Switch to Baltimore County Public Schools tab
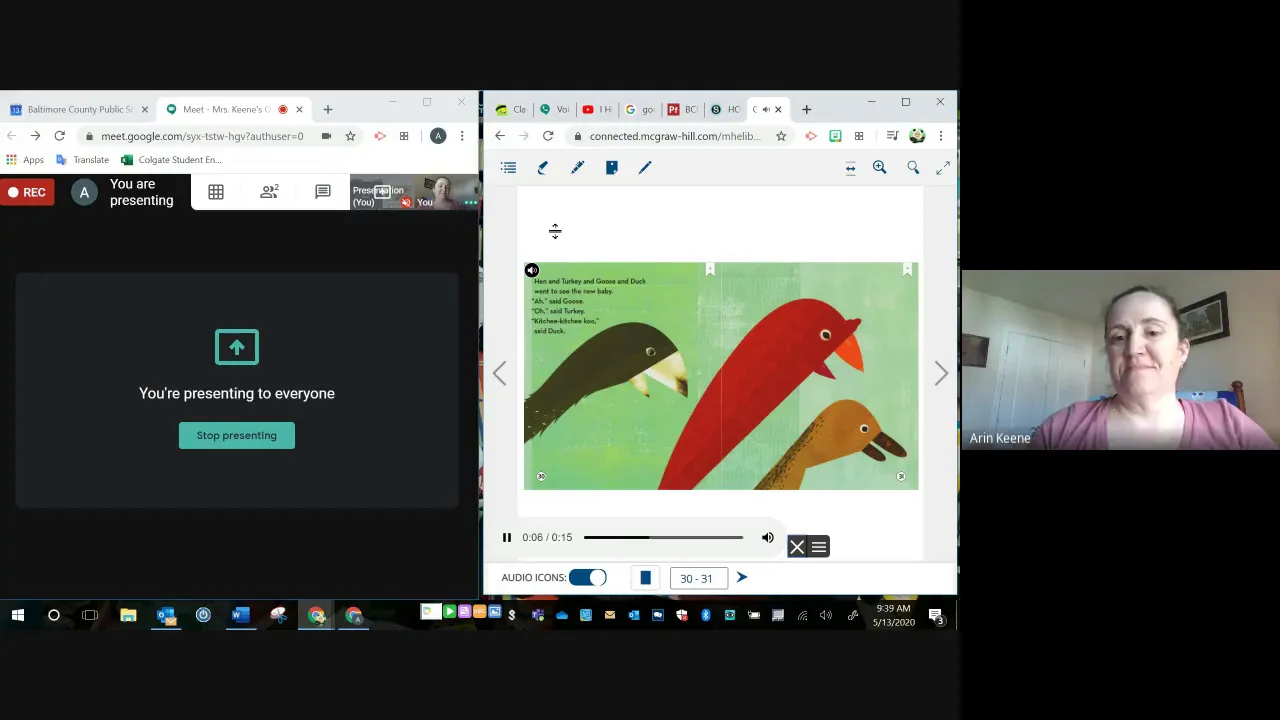 [x=80, y=109]
